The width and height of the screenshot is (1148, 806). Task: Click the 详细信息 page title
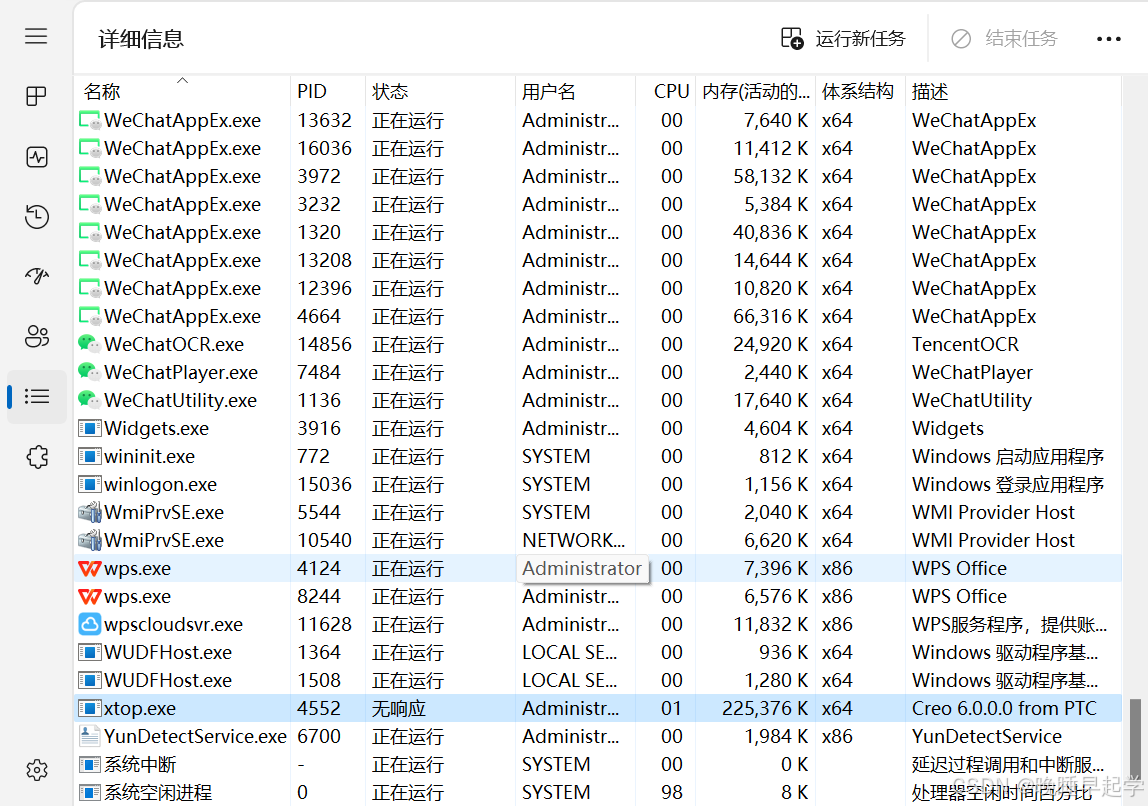tap(141, 39)
